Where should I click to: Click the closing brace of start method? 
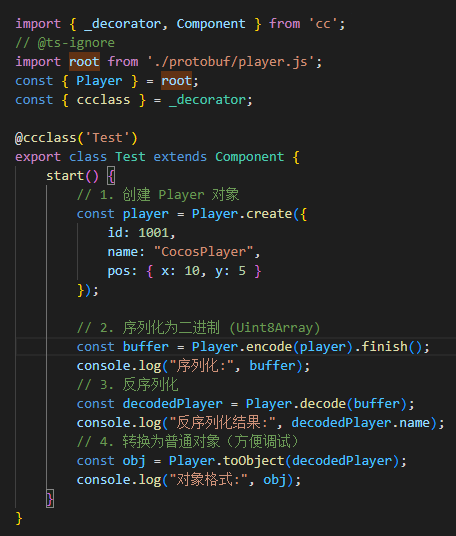(50, 499)
